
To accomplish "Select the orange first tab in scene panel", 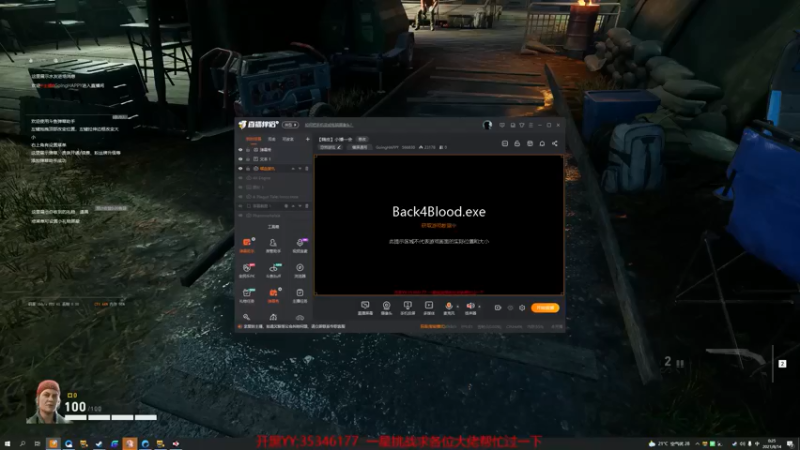I will [253, 139].
